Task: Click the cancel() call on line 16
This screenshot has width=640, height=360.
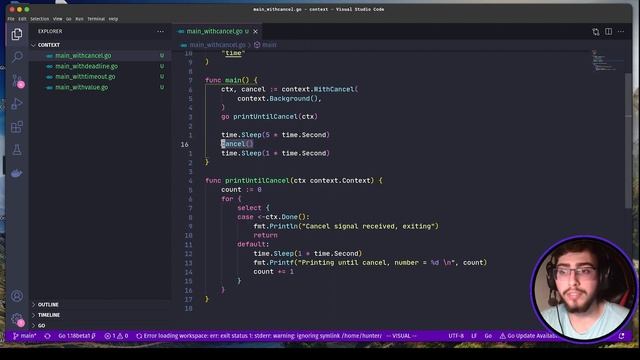Action: click(237, 144)
